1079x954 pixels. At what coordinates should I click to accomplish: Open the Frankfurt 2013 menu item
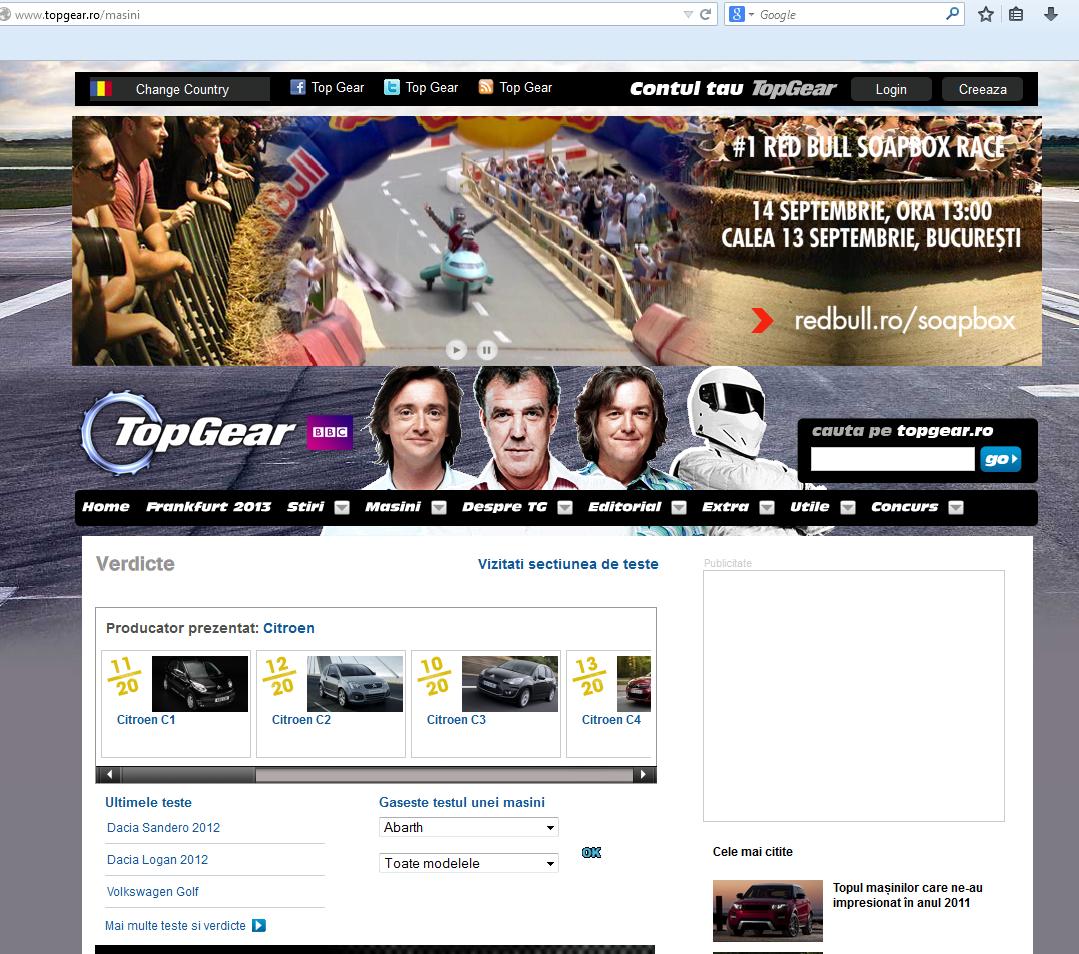[x=208, y=507]
